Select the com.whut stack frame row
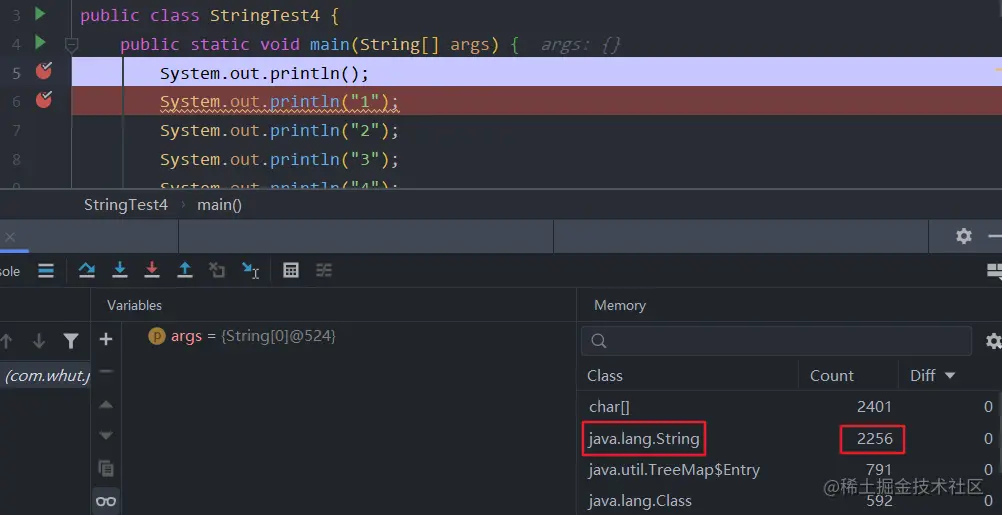Screen dimensions: 1002x515 click(45, 375)
